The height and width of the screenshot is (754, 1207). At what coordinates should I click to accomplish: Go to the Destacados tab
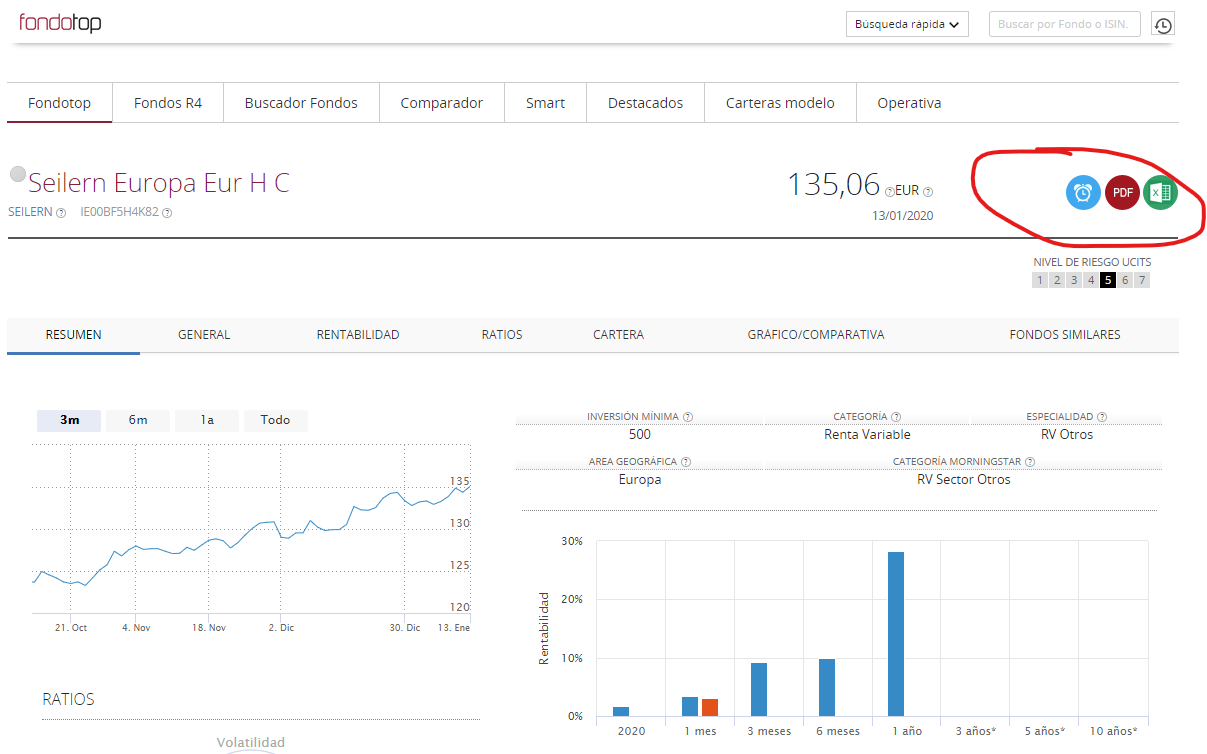pos(646,103)
